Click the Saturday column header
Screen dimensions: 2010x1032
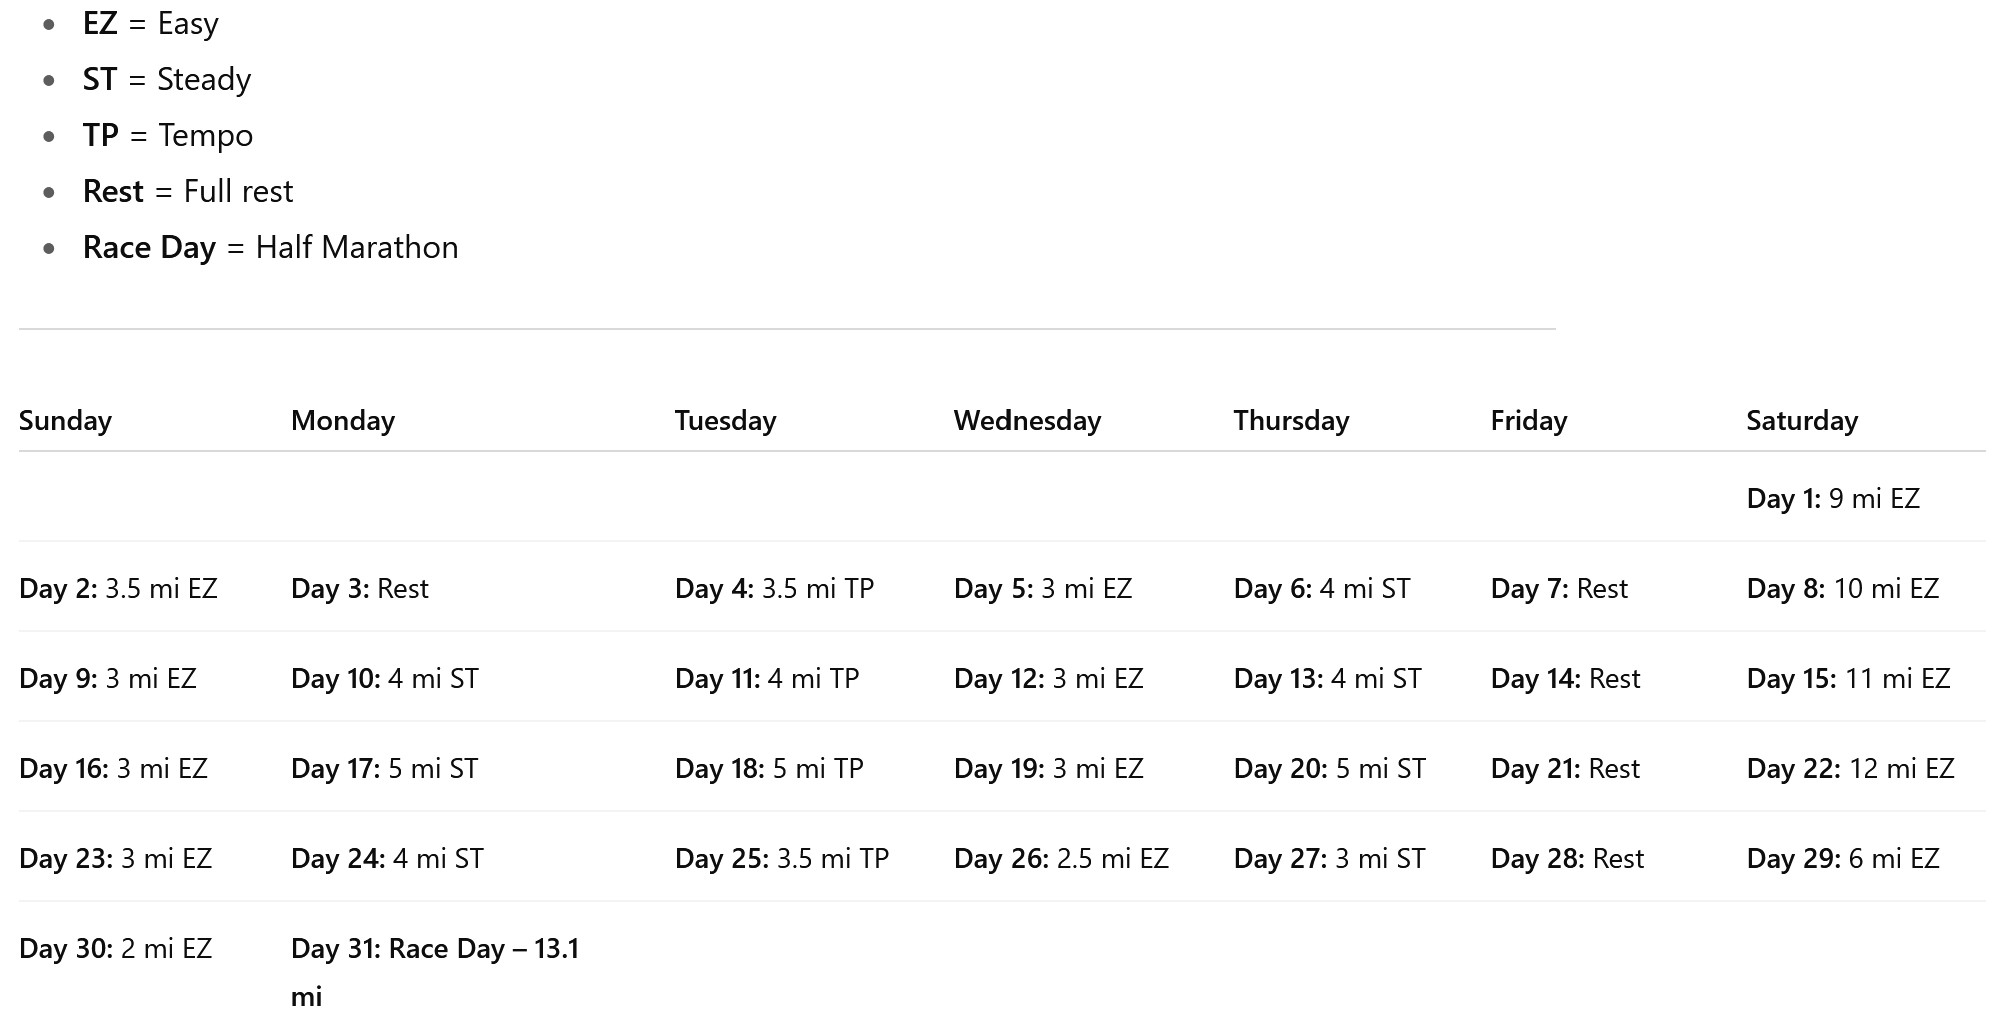tap(1801, 421)
